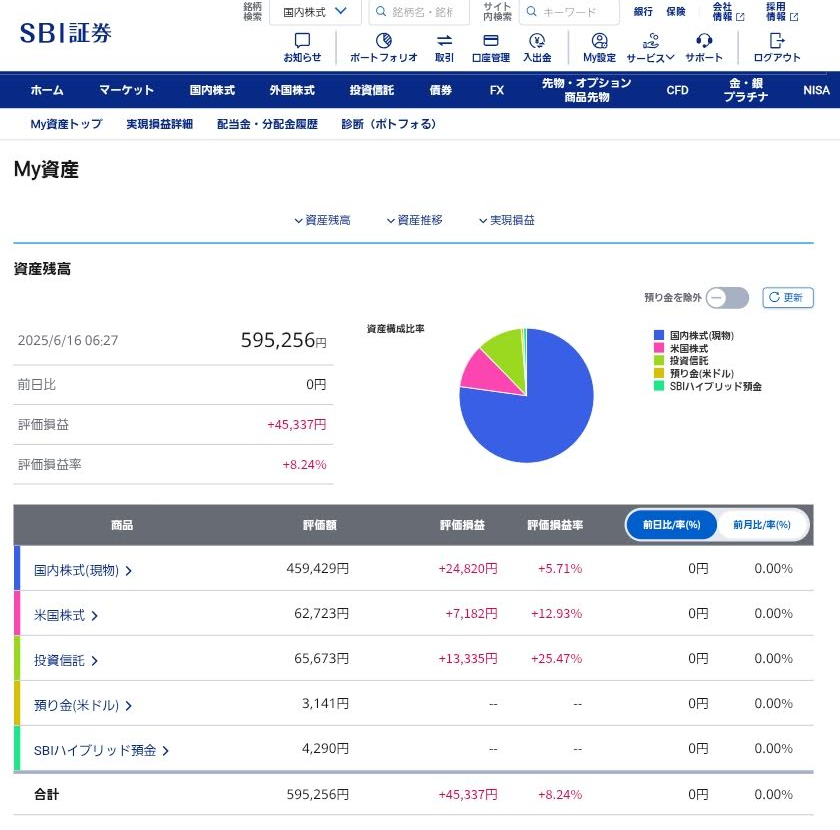Click teal SBIハイブリッド預金 legend swatch

point(659,386)
